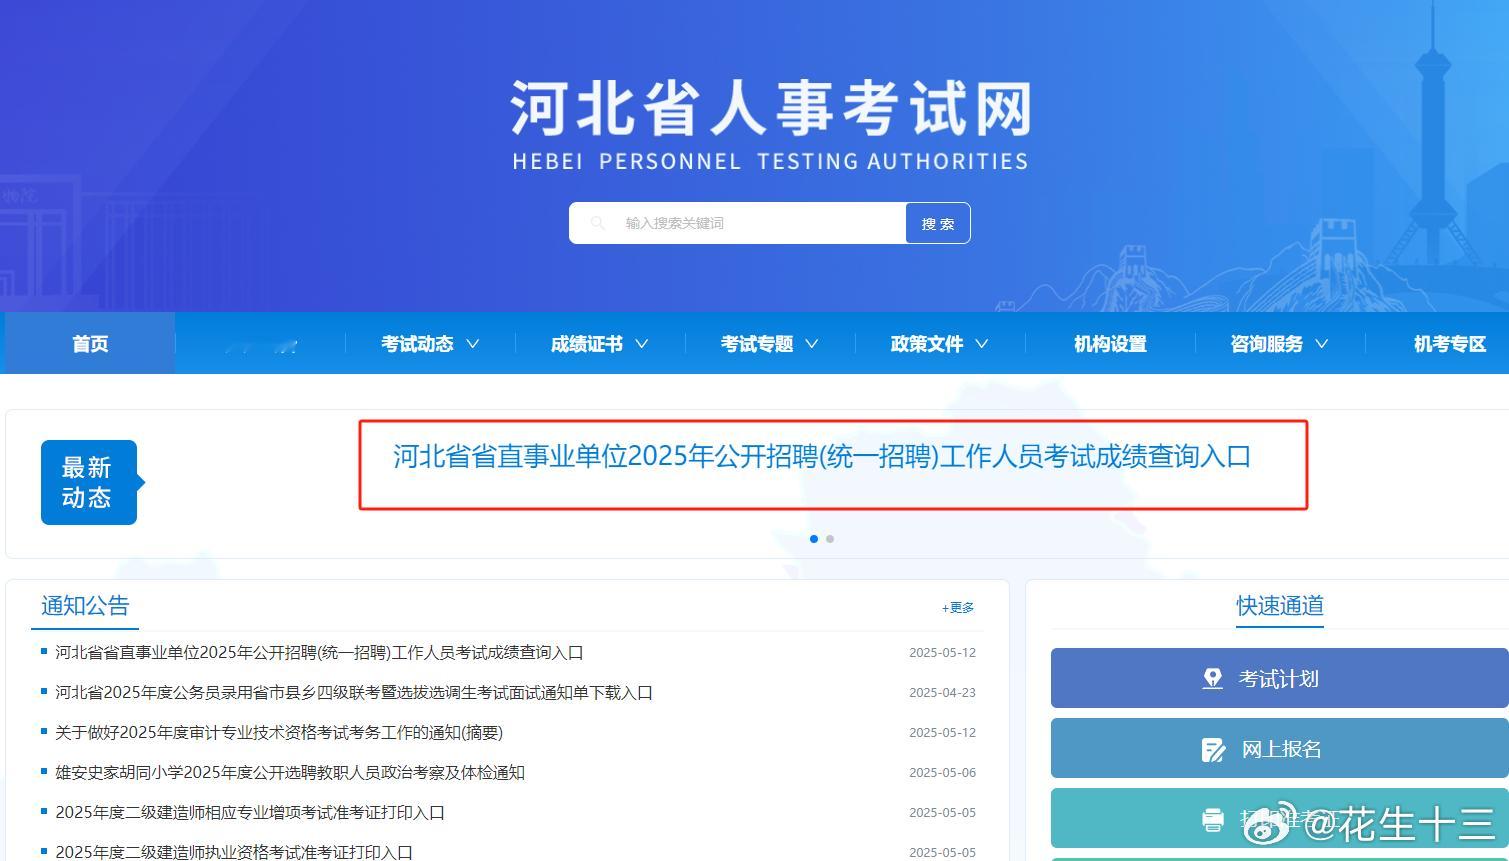Open the highlighted 成绩查询入口 banner headline
This screenshot has width=1509, height=861.
pos(822,457)
